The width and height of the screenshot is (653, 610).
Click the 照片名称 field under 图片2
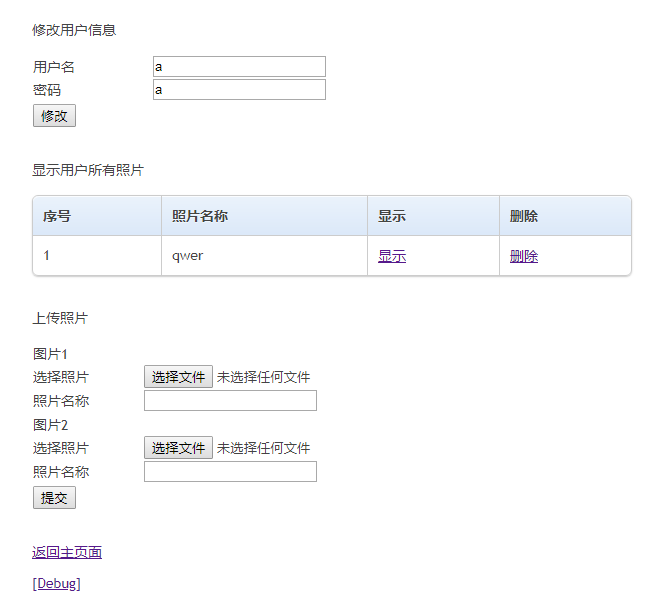coord(230,471)
